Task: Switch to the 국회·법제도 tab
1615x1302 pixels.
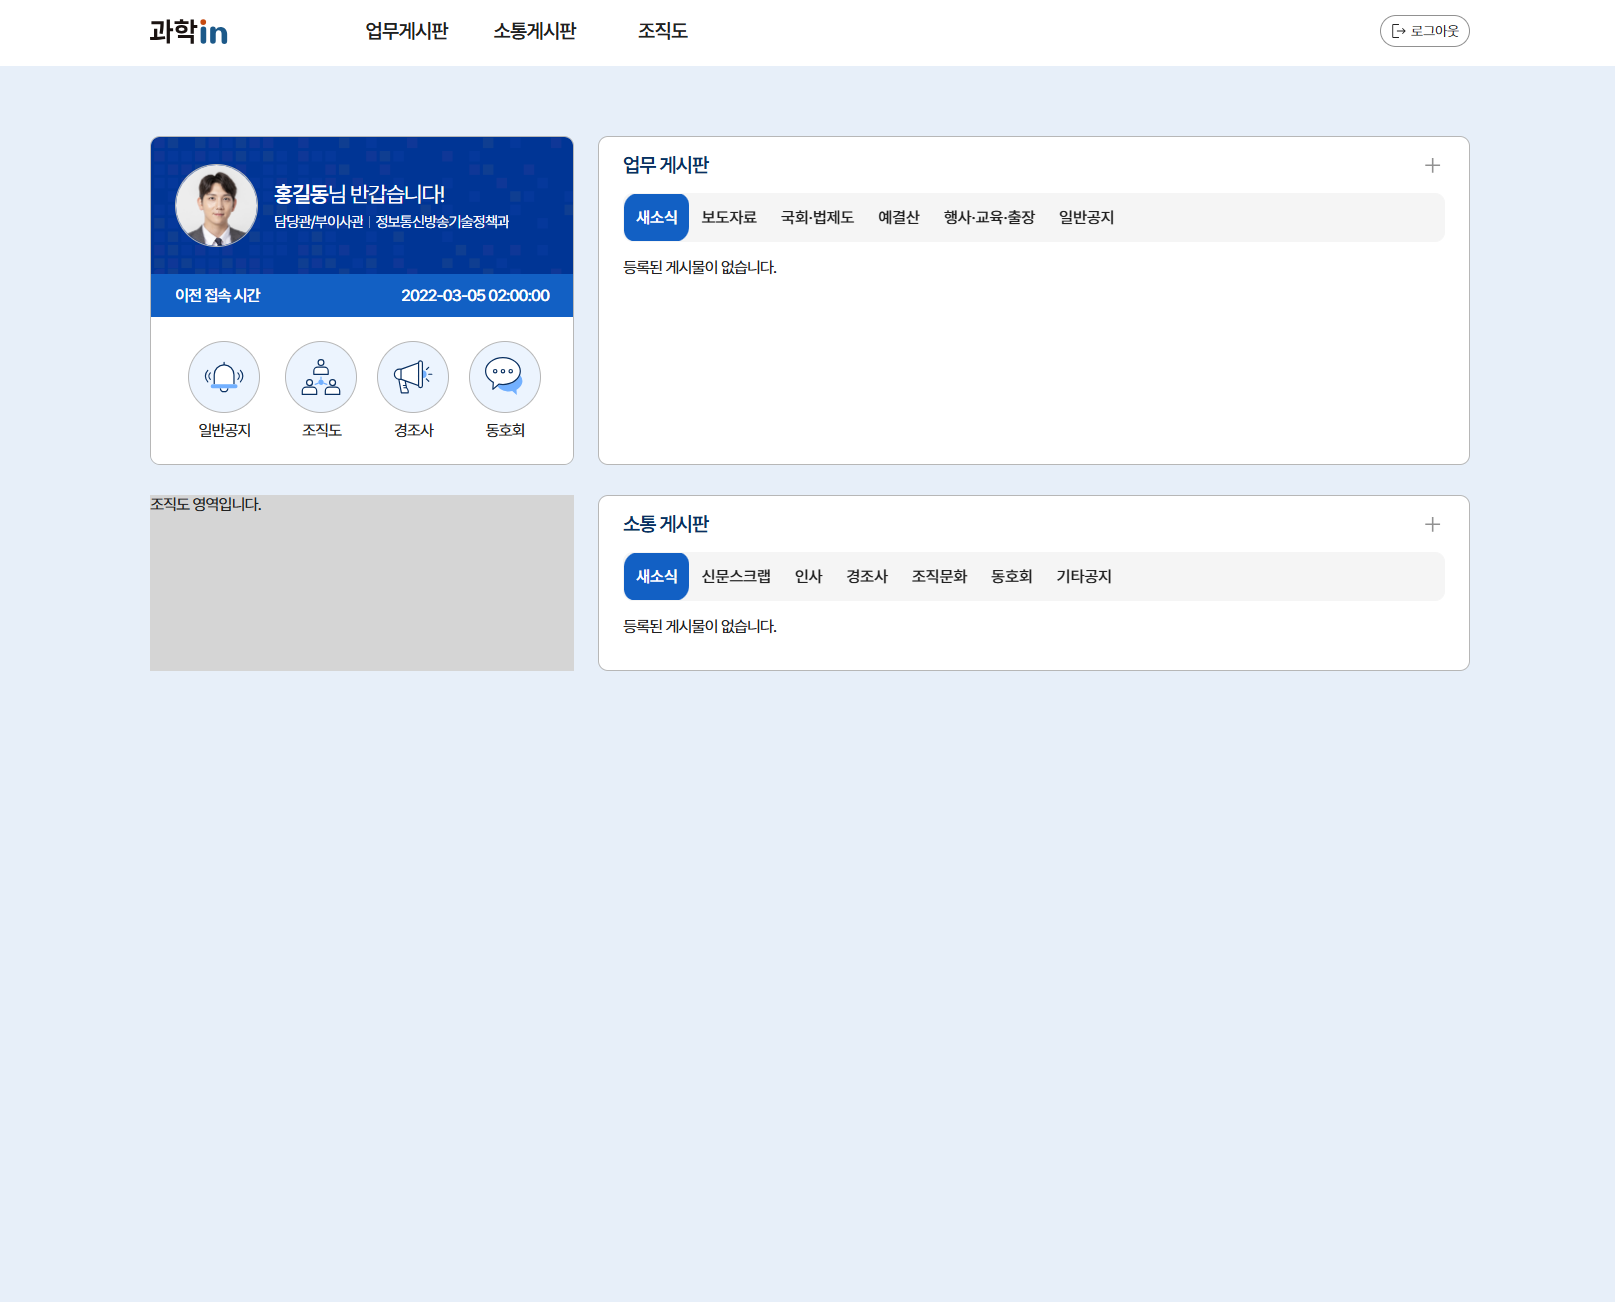Action: [817, 217]
